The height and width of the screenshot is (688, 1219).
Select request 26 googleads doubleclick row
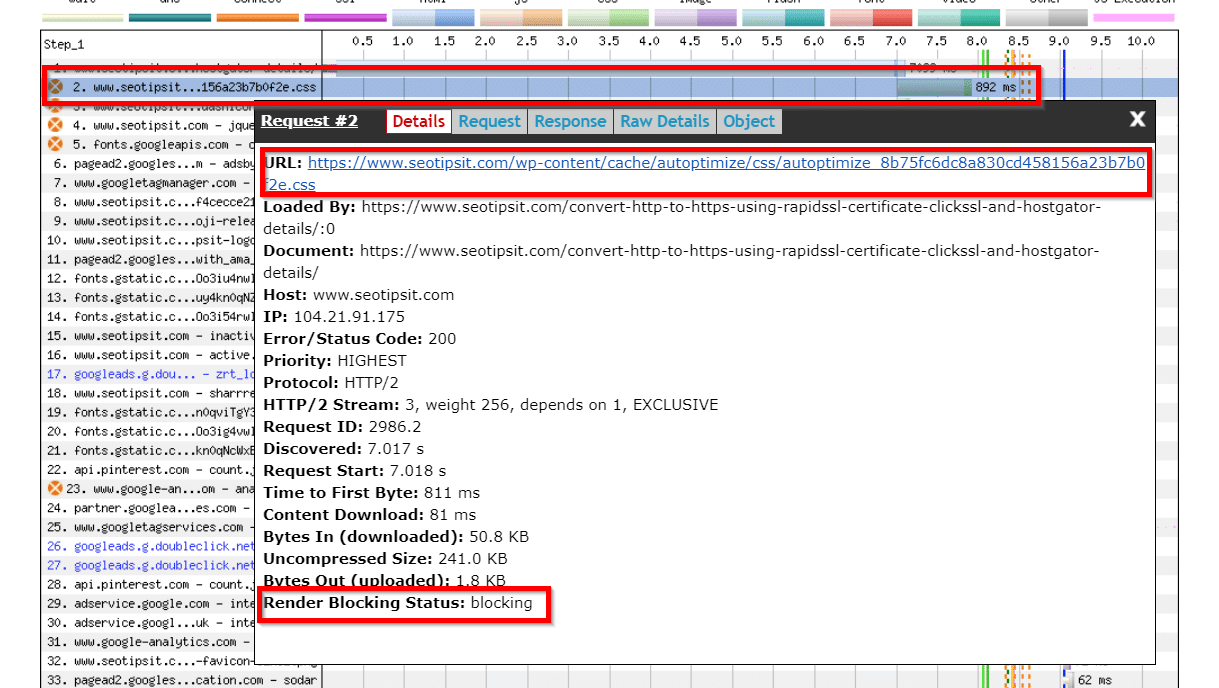[x=150, y=546]
